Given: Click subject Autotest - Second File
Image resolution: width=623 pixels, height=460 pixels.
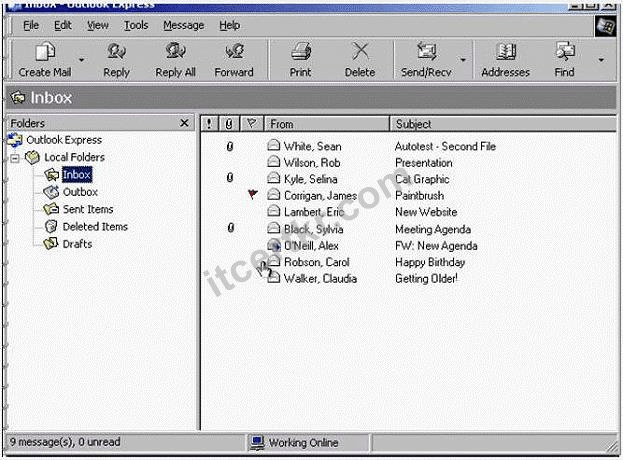Looking at the screenshot, I should pos(445,147).
